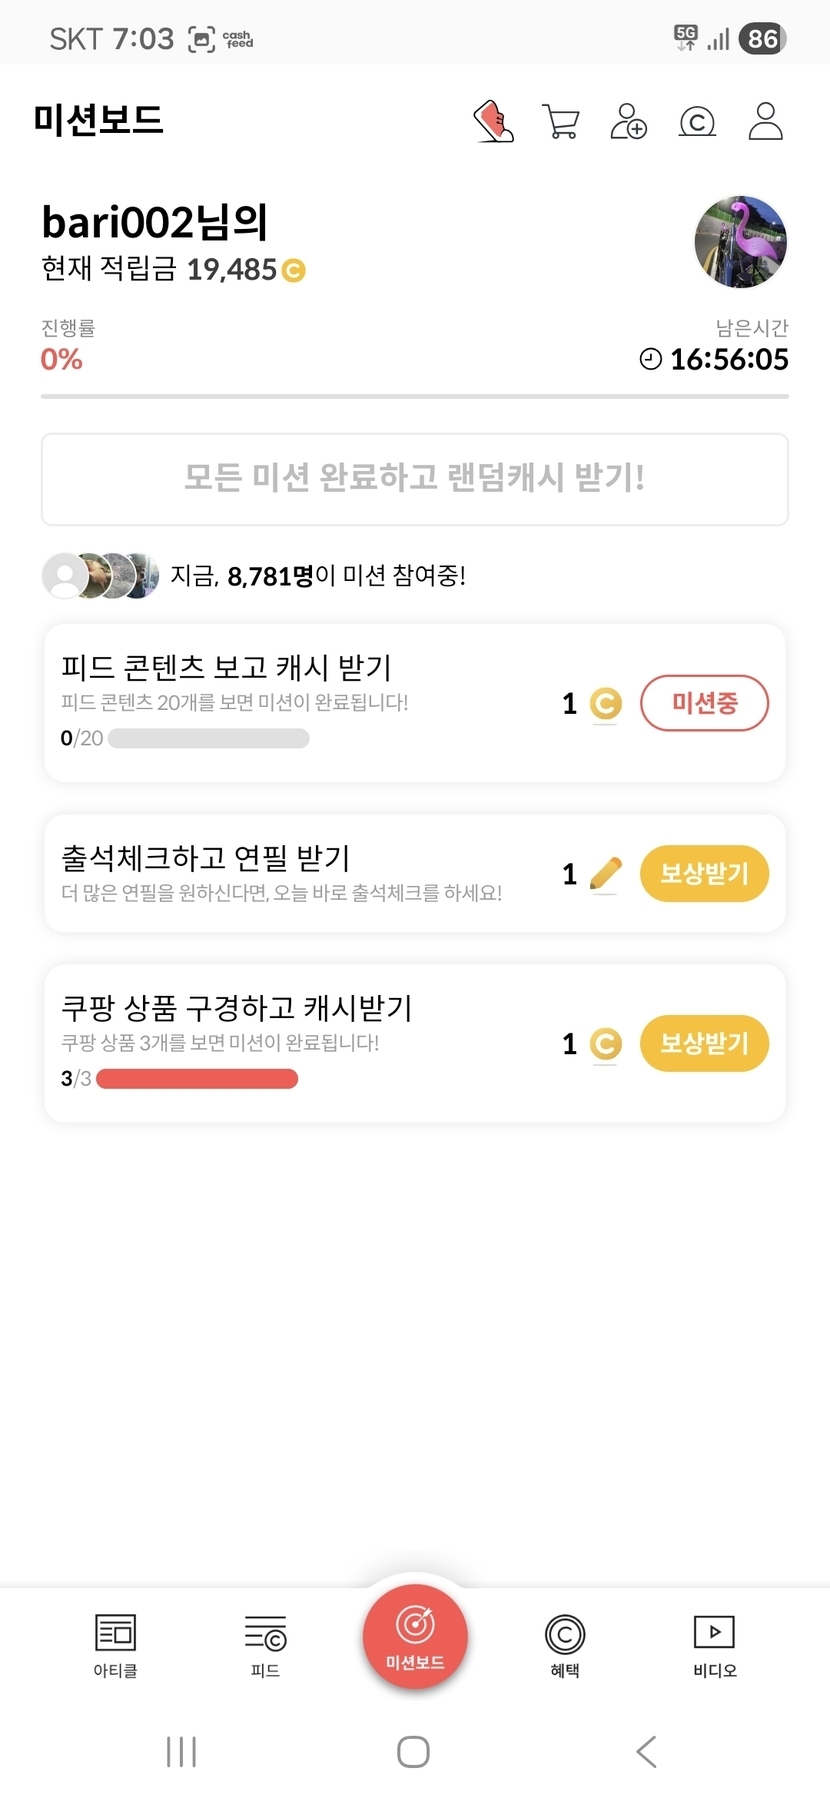The height and width of the screenshot is (1798, 830).
Task: Switch to the 아티클 tab
Action: 115,1645
